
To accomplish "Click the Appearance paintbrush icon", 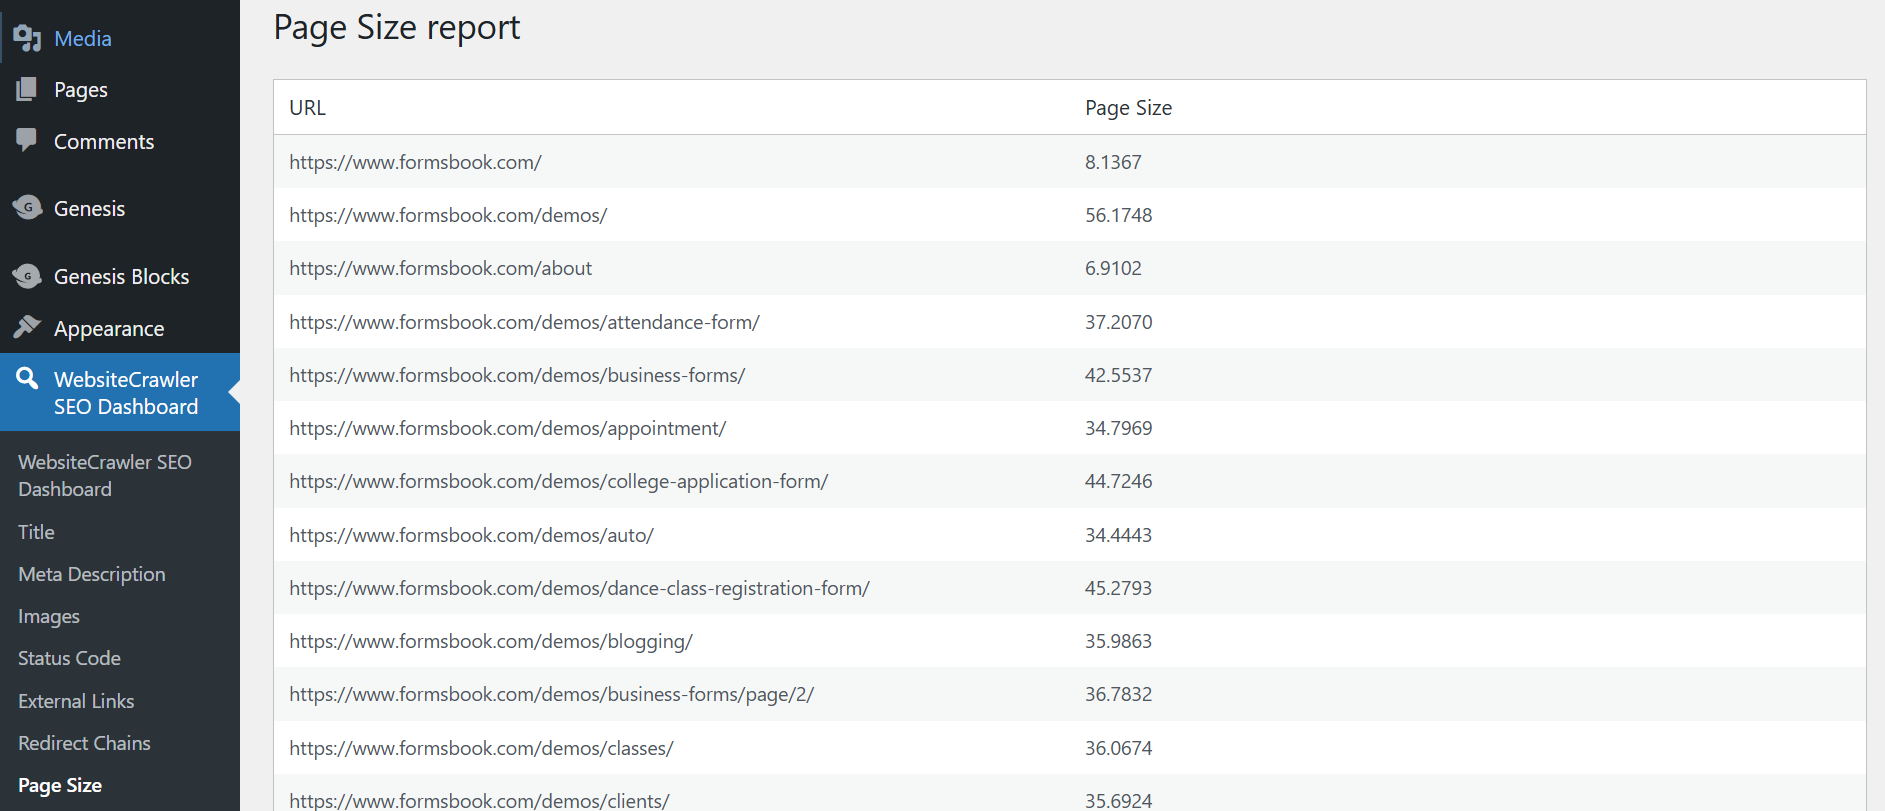I will tap(27, 328).
